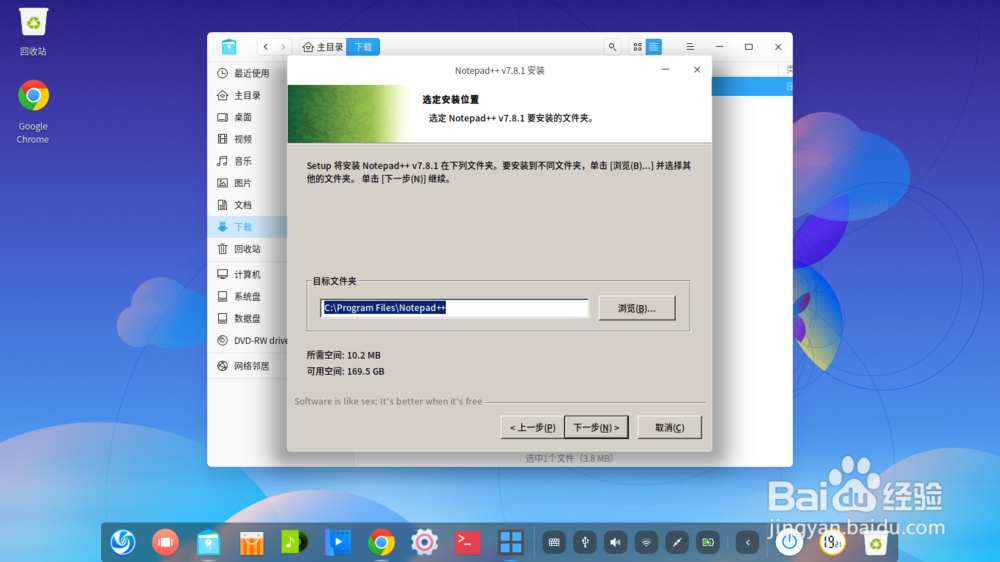Open Computer (计算机) in the file manager sidebar

click(x=247, y=274)
